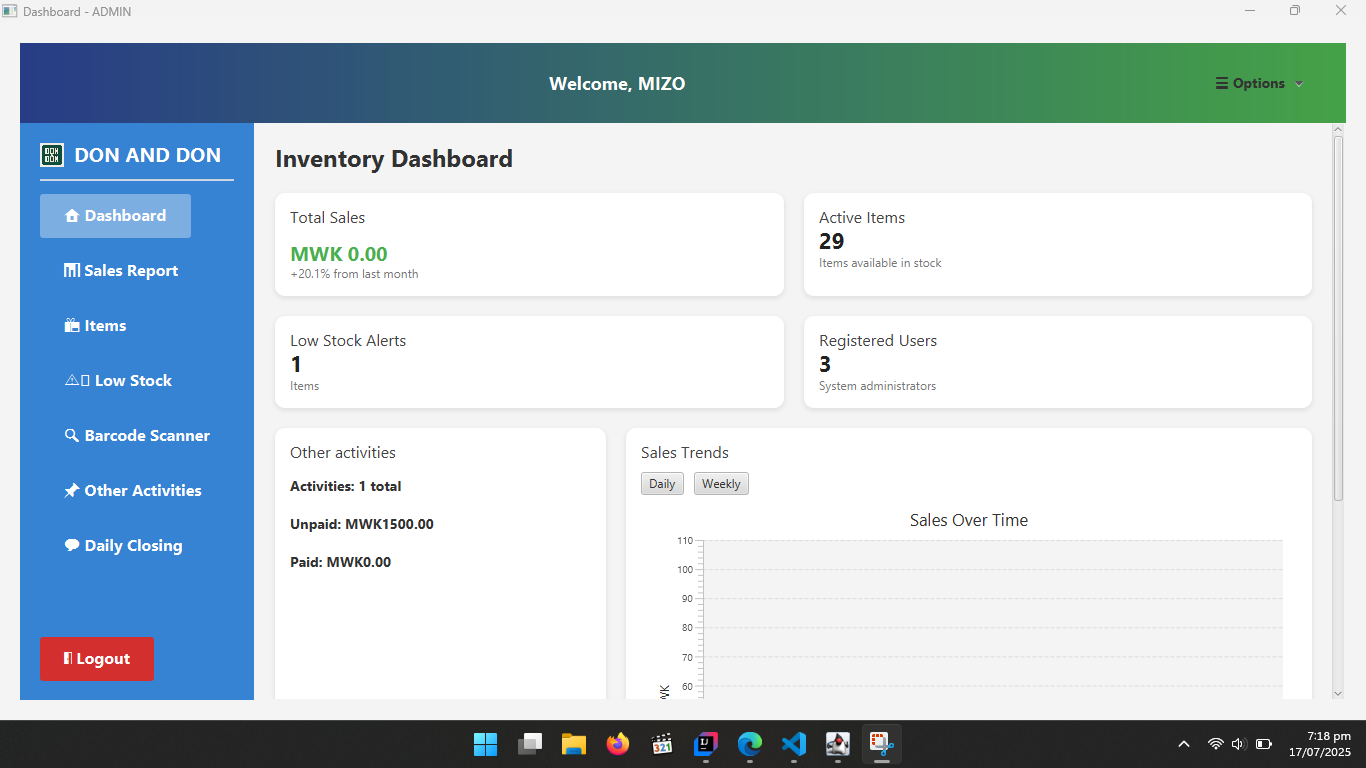Screen dimensions: 1366x768
Task: Go to Items in sidebar
Action: click(x=95, y=326)
